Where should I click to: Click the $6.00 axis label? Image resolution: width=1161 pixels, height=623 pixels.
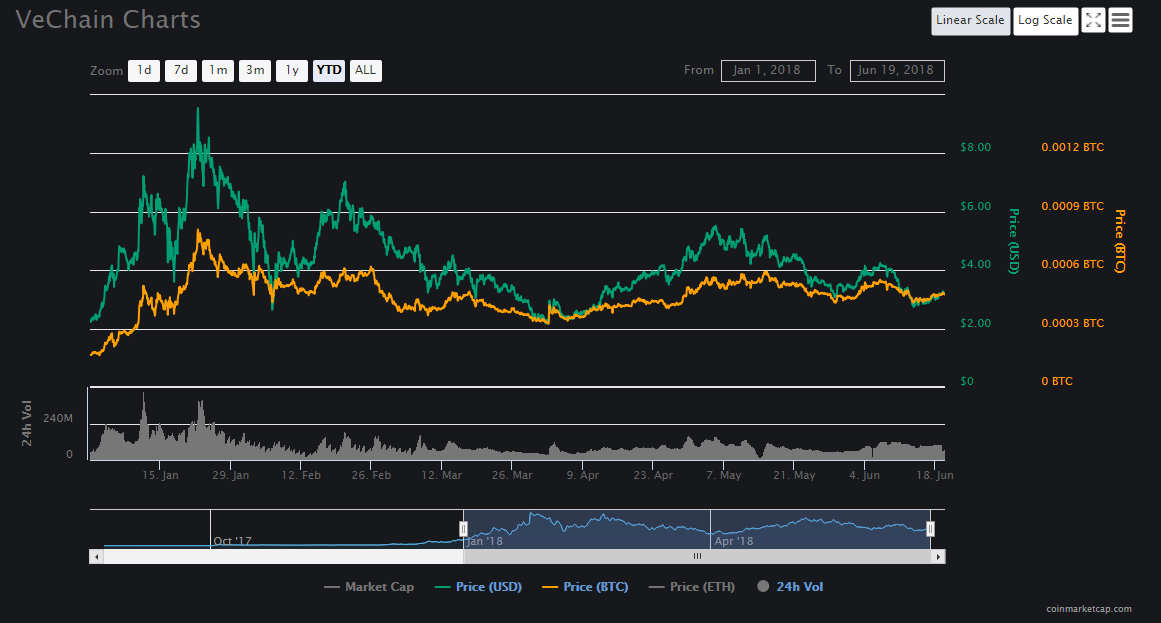click(x=975, y=206)
